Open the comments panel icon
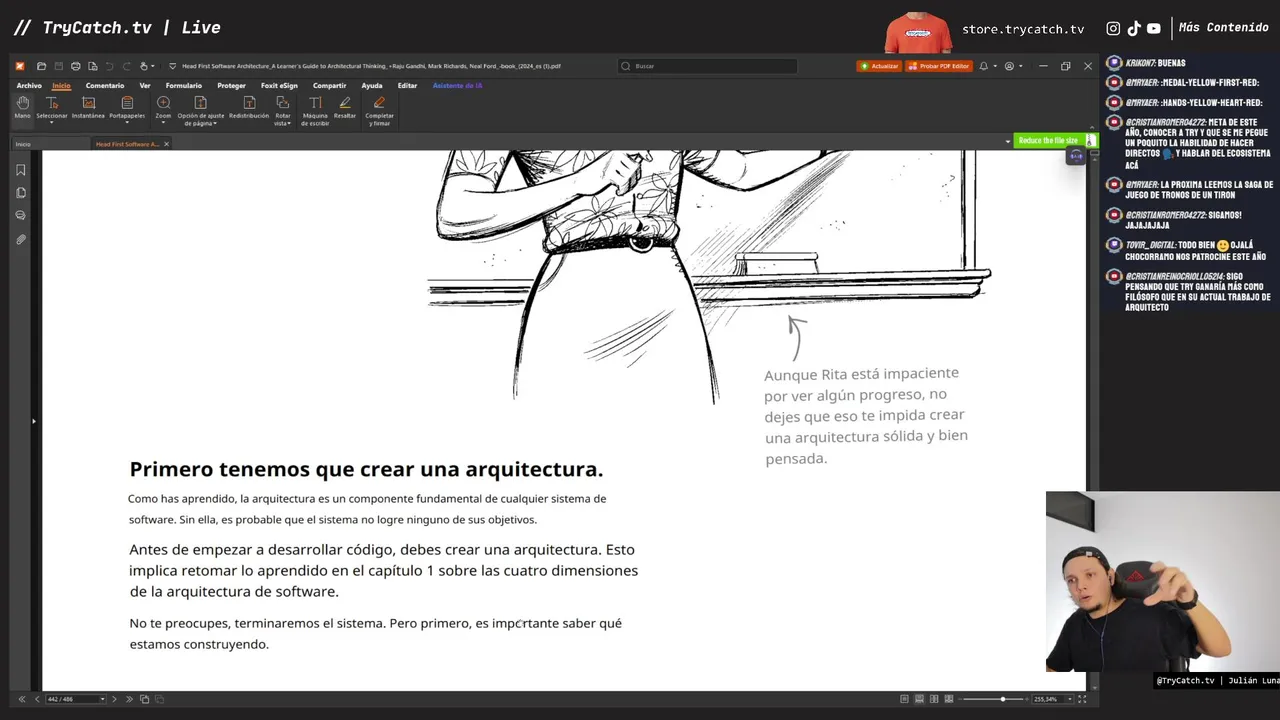1280x720 pixels. (20, 216)
